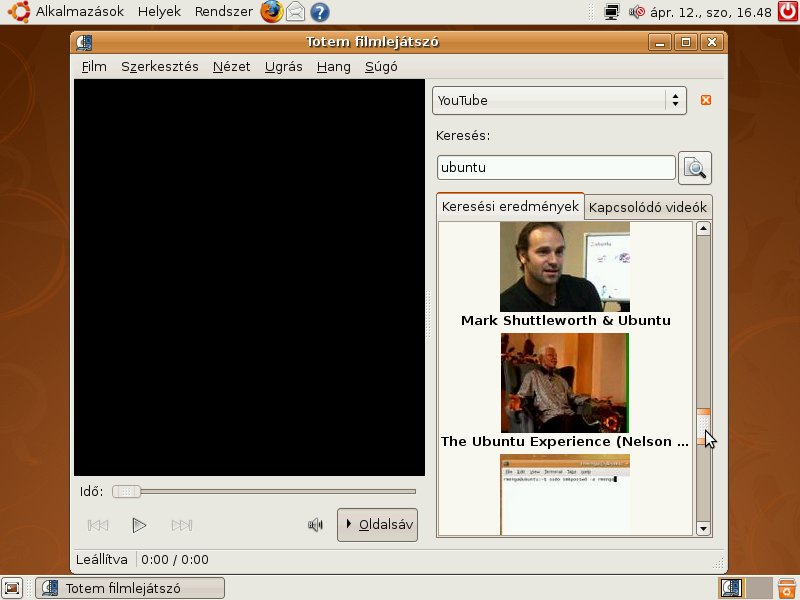Select the Keresési eredmények tab

click(510, 206)
